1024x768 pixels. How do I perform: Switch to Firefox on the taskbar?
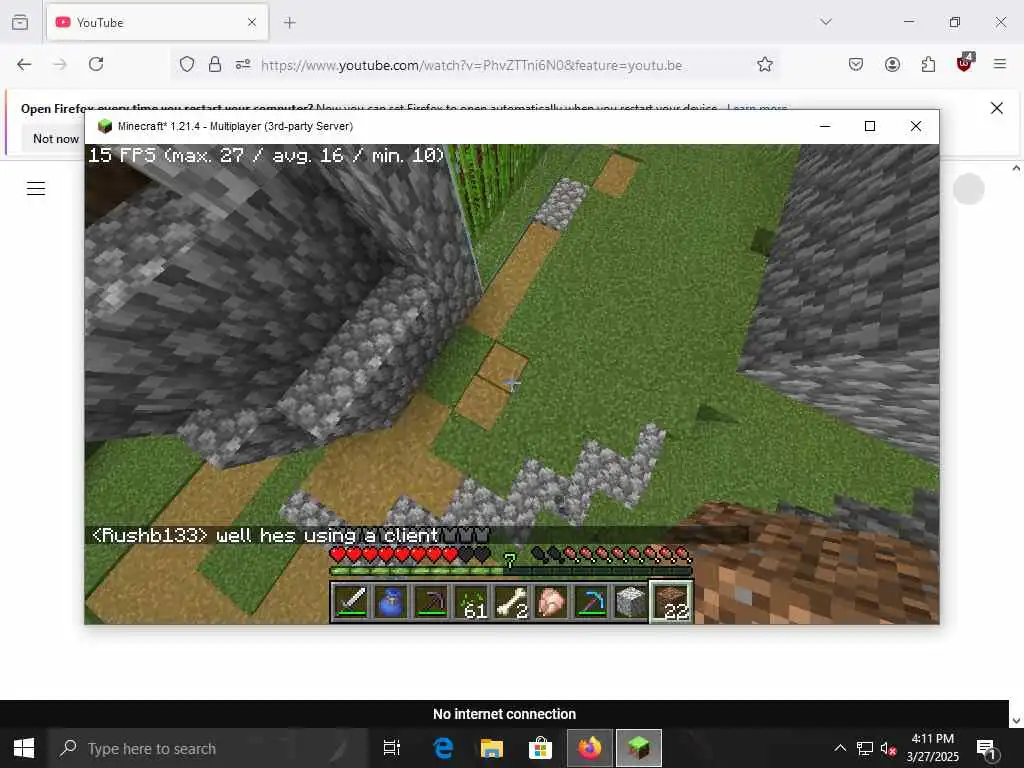tap(590, 748)
